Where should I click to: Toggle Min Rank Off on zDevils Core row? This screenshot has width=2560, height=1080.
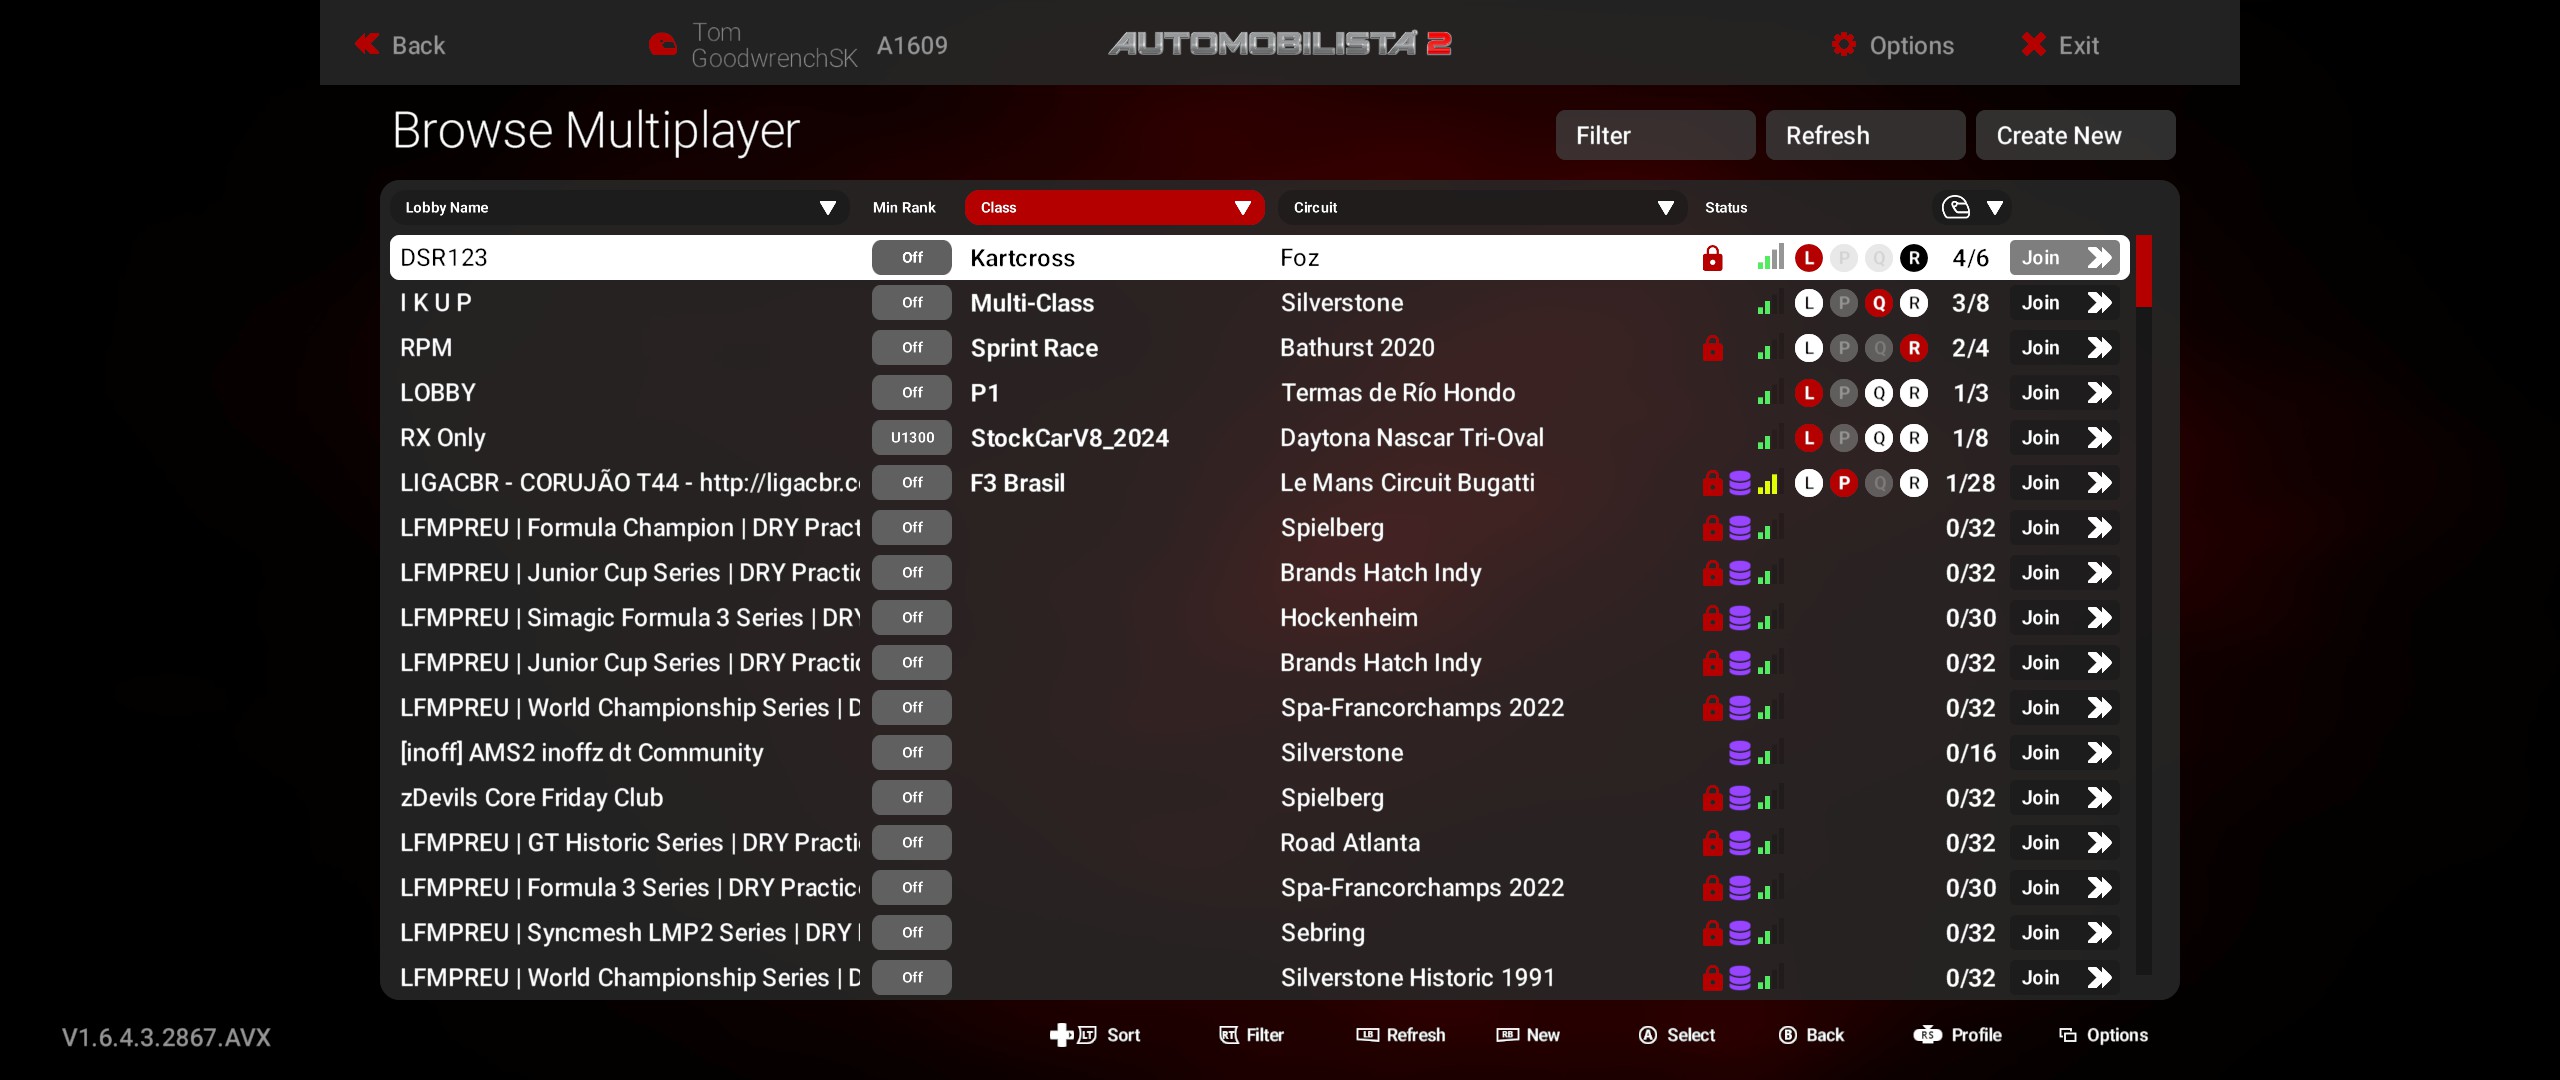(x=912, y=798)
